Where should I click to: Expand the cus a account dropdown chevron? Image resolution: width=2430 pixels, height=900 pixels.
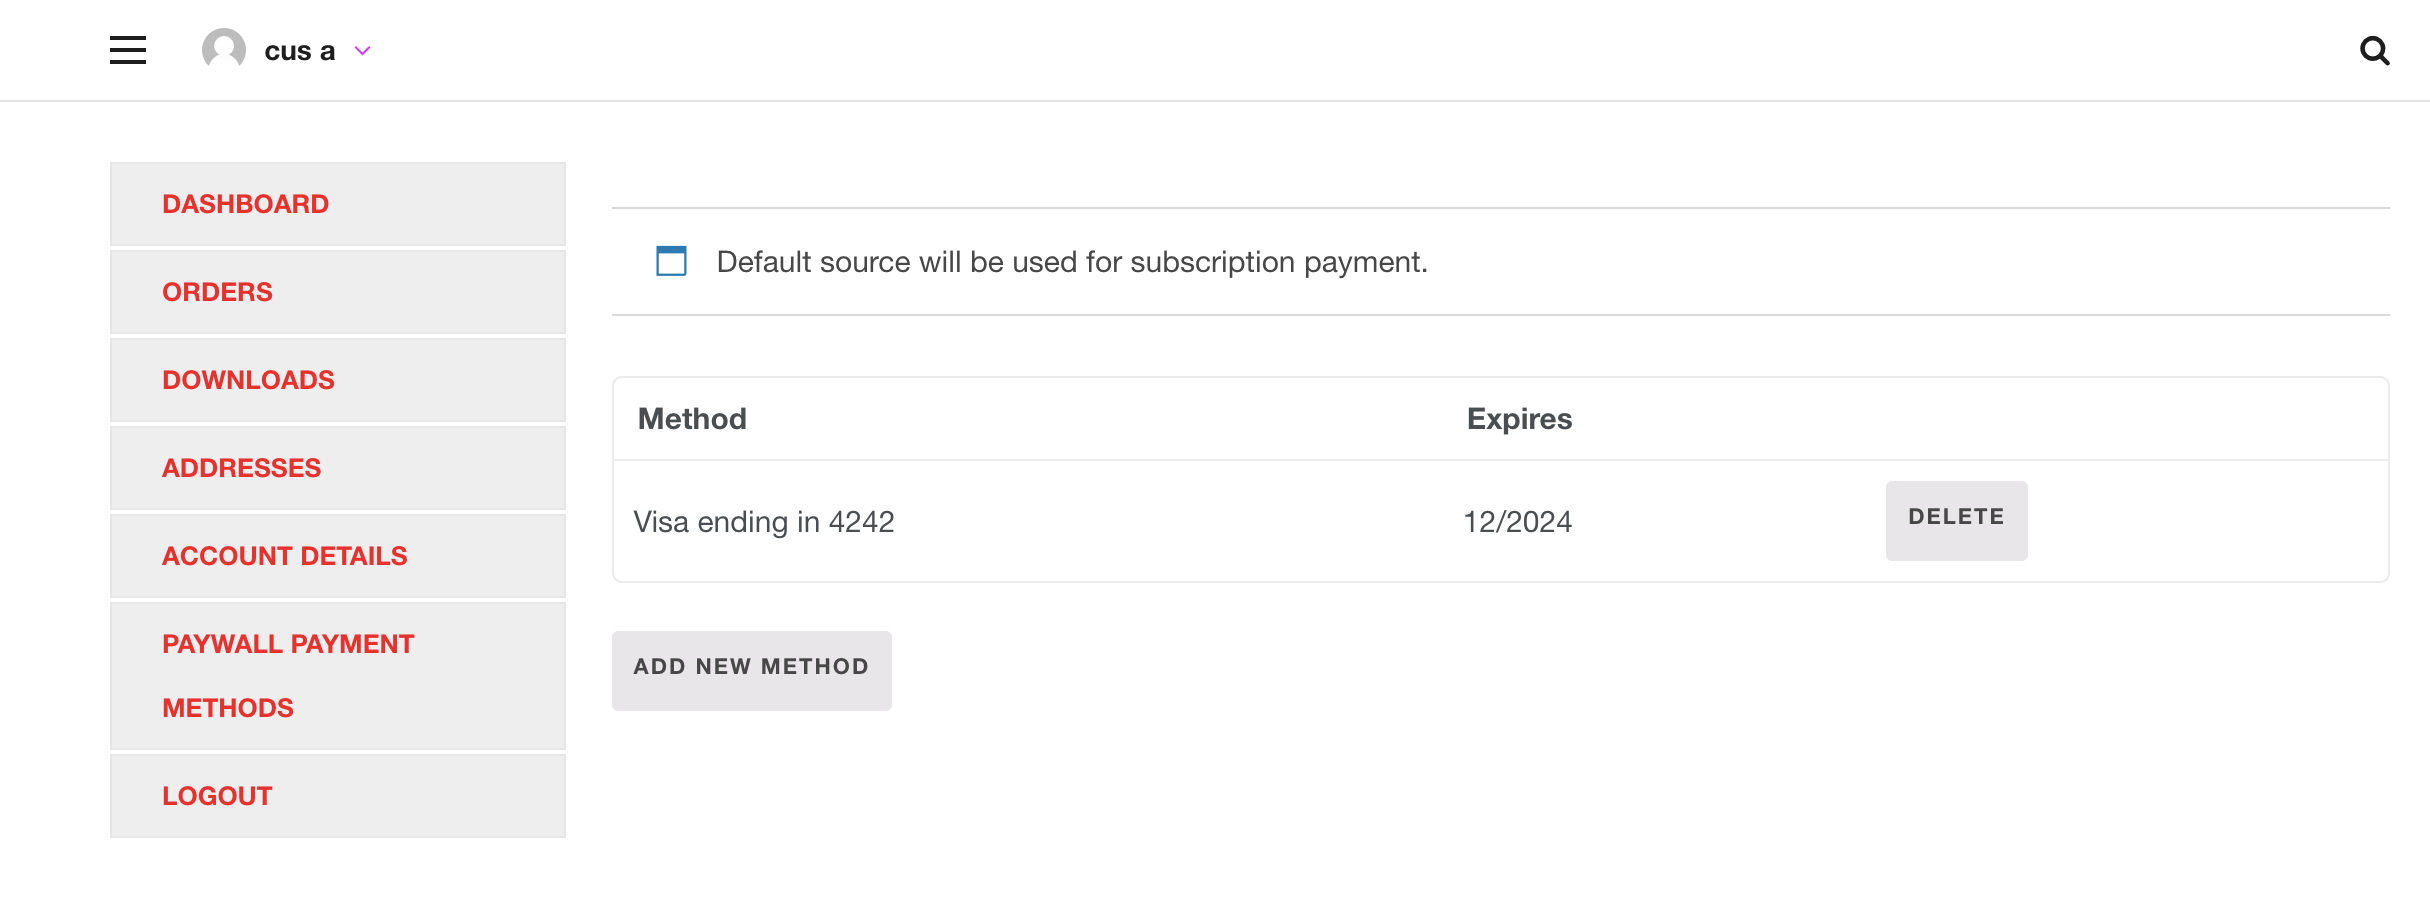tap(363, 51)
